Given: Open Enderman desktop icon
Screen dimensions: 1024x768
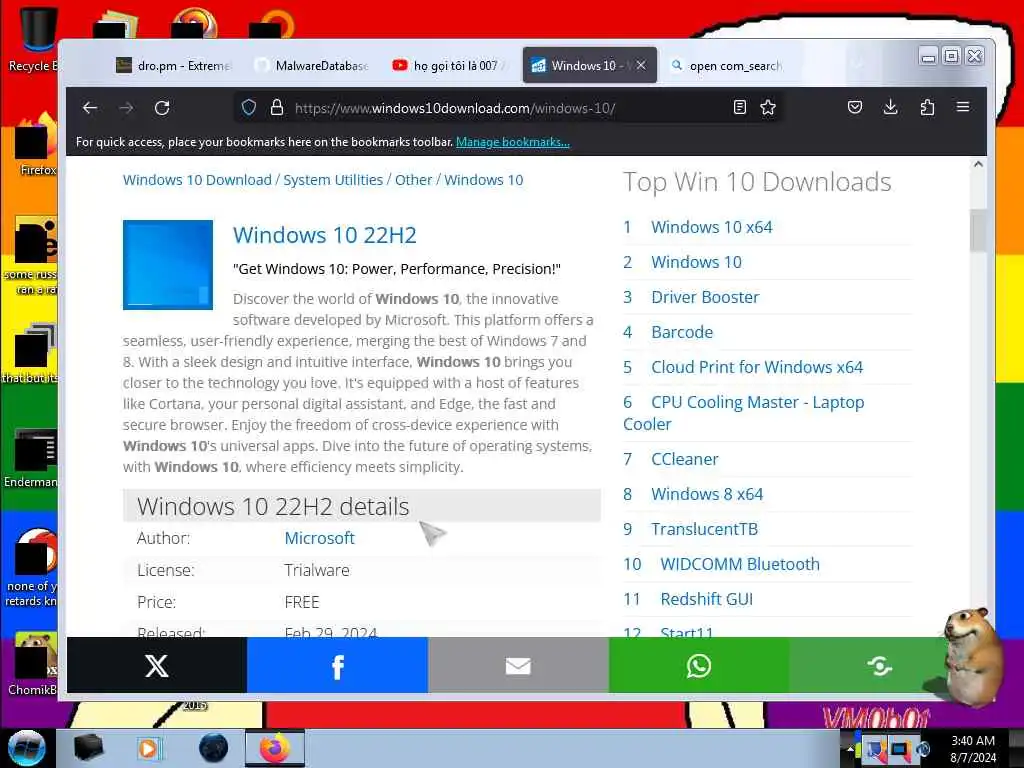Looking at the screenshot, I should pos(31,458).
